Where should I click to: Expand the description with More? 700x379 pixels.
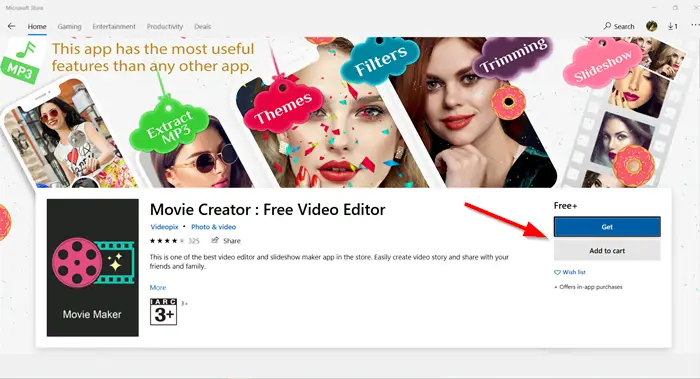click(158, 287)
